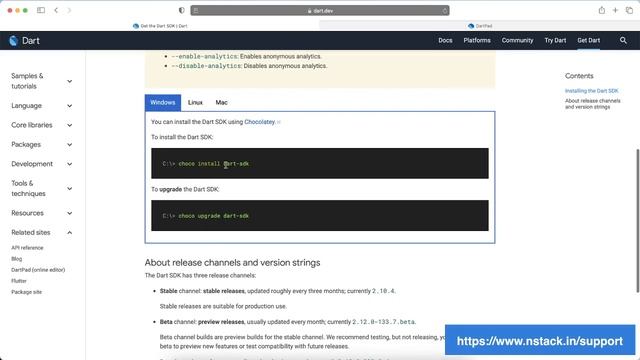The image size is (640, 360).
Task: Click the dart.dev address bar
Action: click(320, 11)
